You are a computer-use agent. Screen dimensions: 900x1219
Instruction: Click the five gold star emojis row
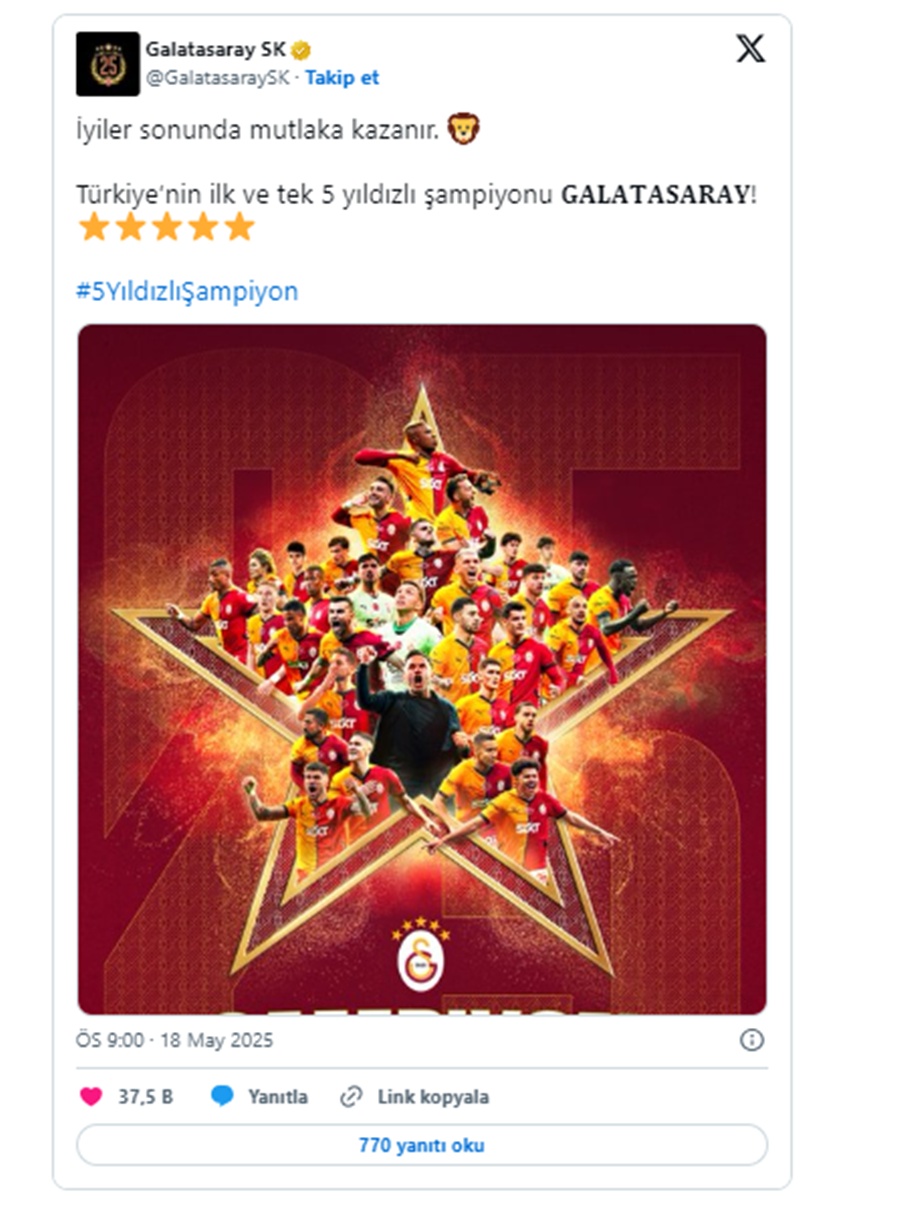[x=166, y=227]
